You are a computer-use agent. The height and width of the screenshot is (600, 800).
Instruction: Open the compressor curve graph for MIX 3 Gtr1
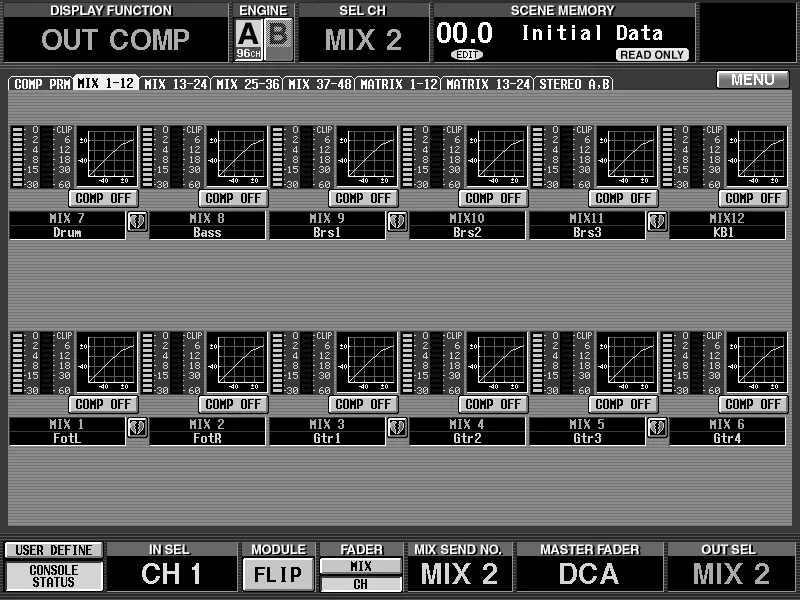tap(367, 363)
